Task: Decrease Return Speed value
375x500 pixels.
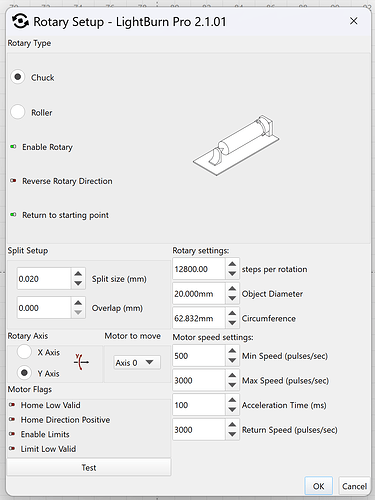Action: pos(232,435)
